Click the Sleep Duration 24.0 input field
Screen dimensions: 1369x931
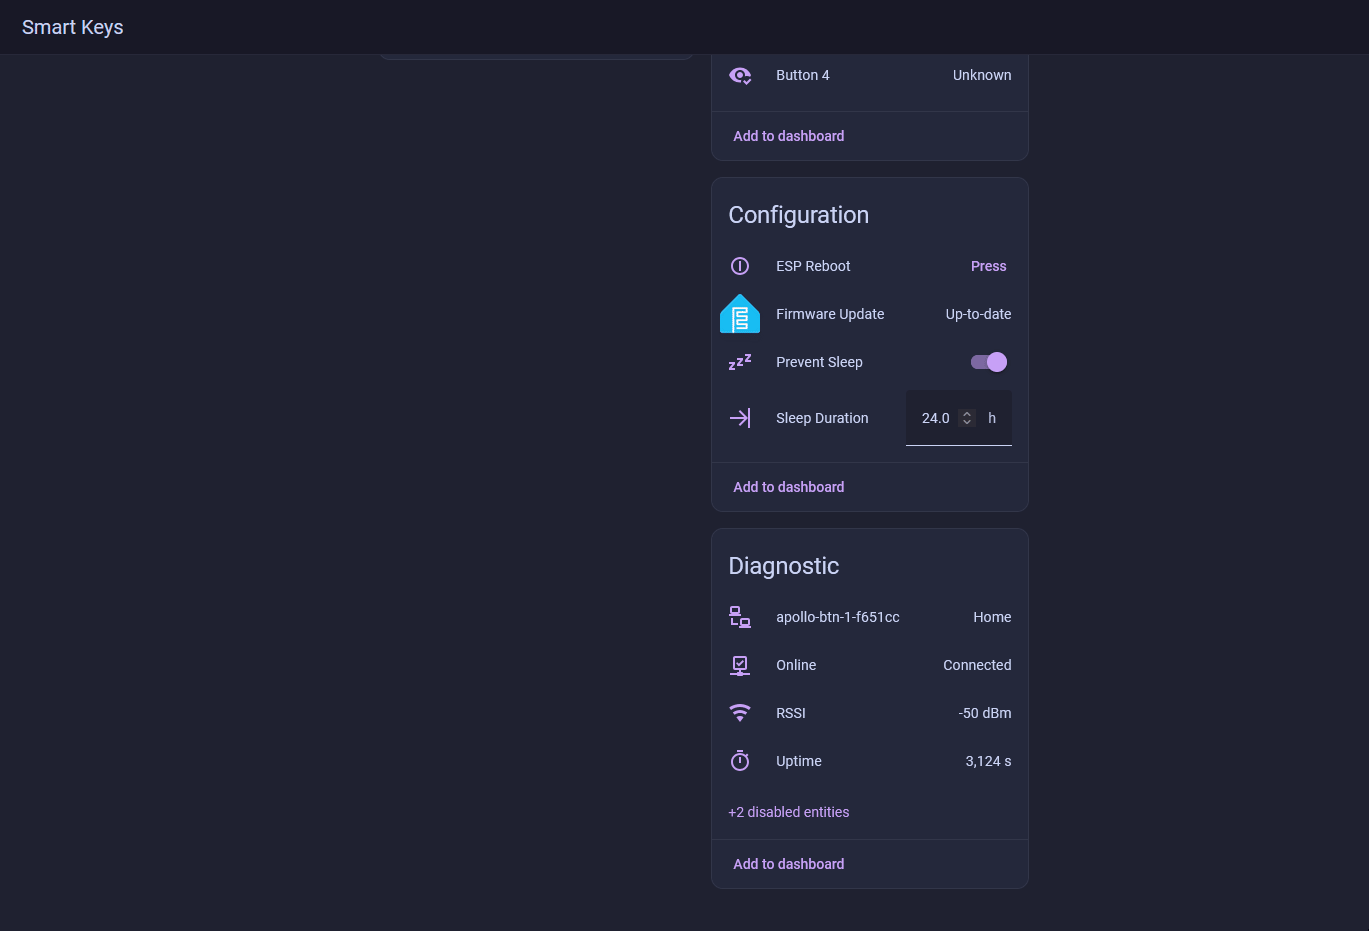point(936,418)
